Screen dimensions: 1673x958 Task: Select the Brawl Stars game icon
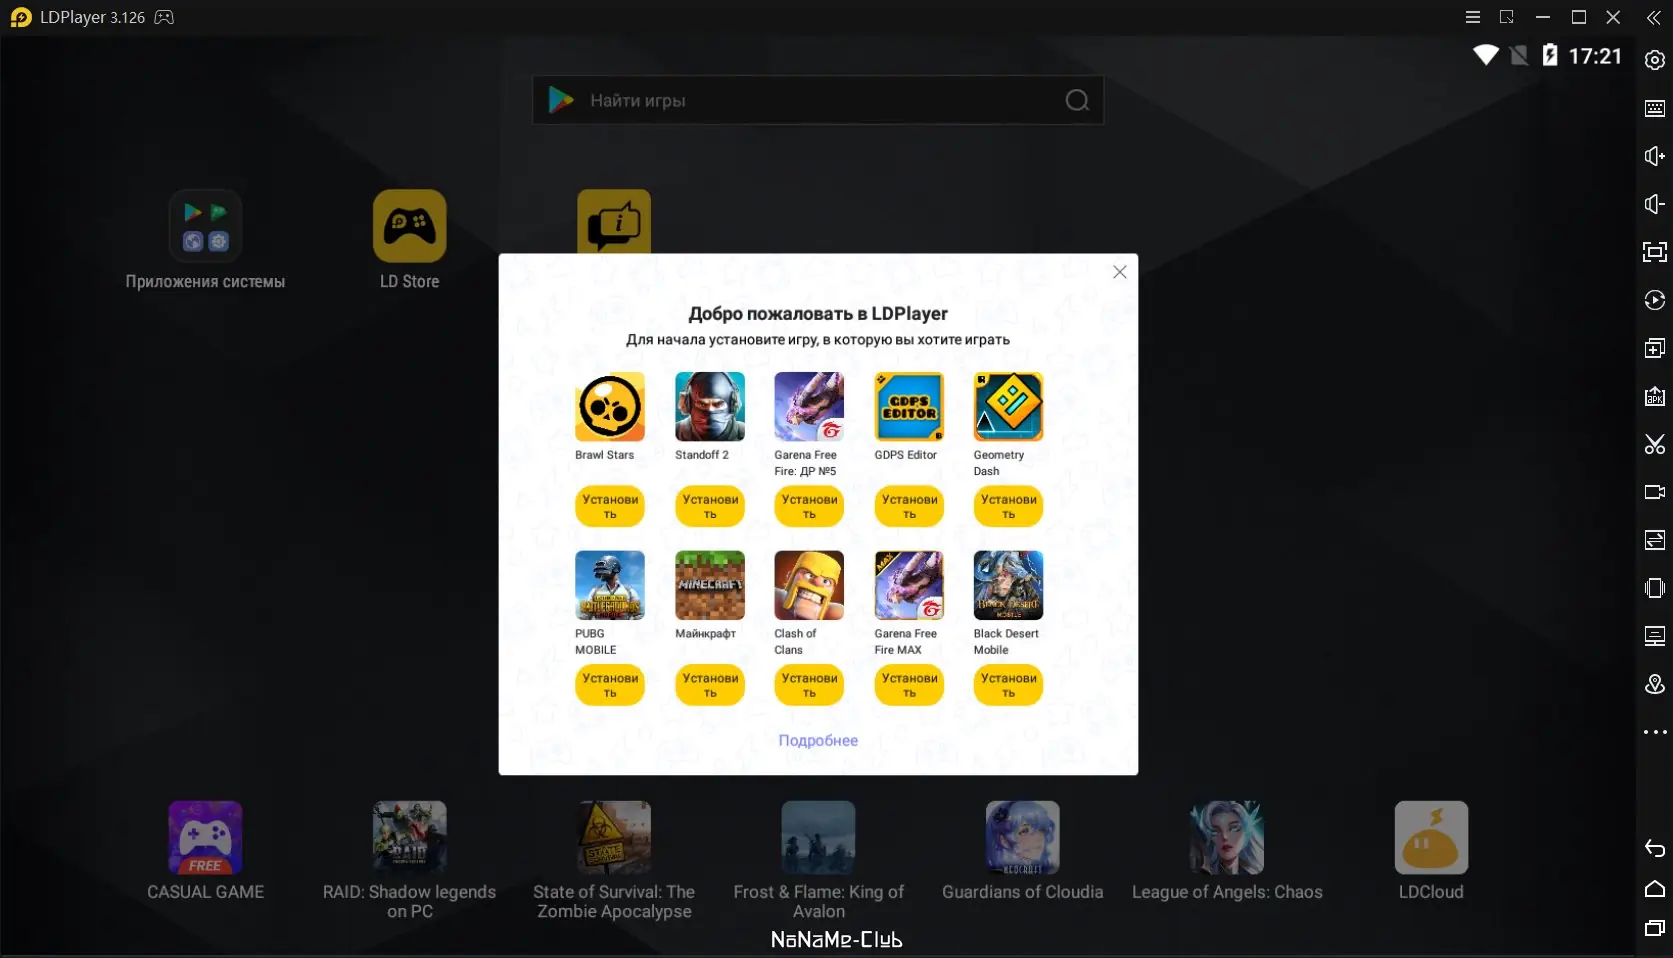(610, 407)
